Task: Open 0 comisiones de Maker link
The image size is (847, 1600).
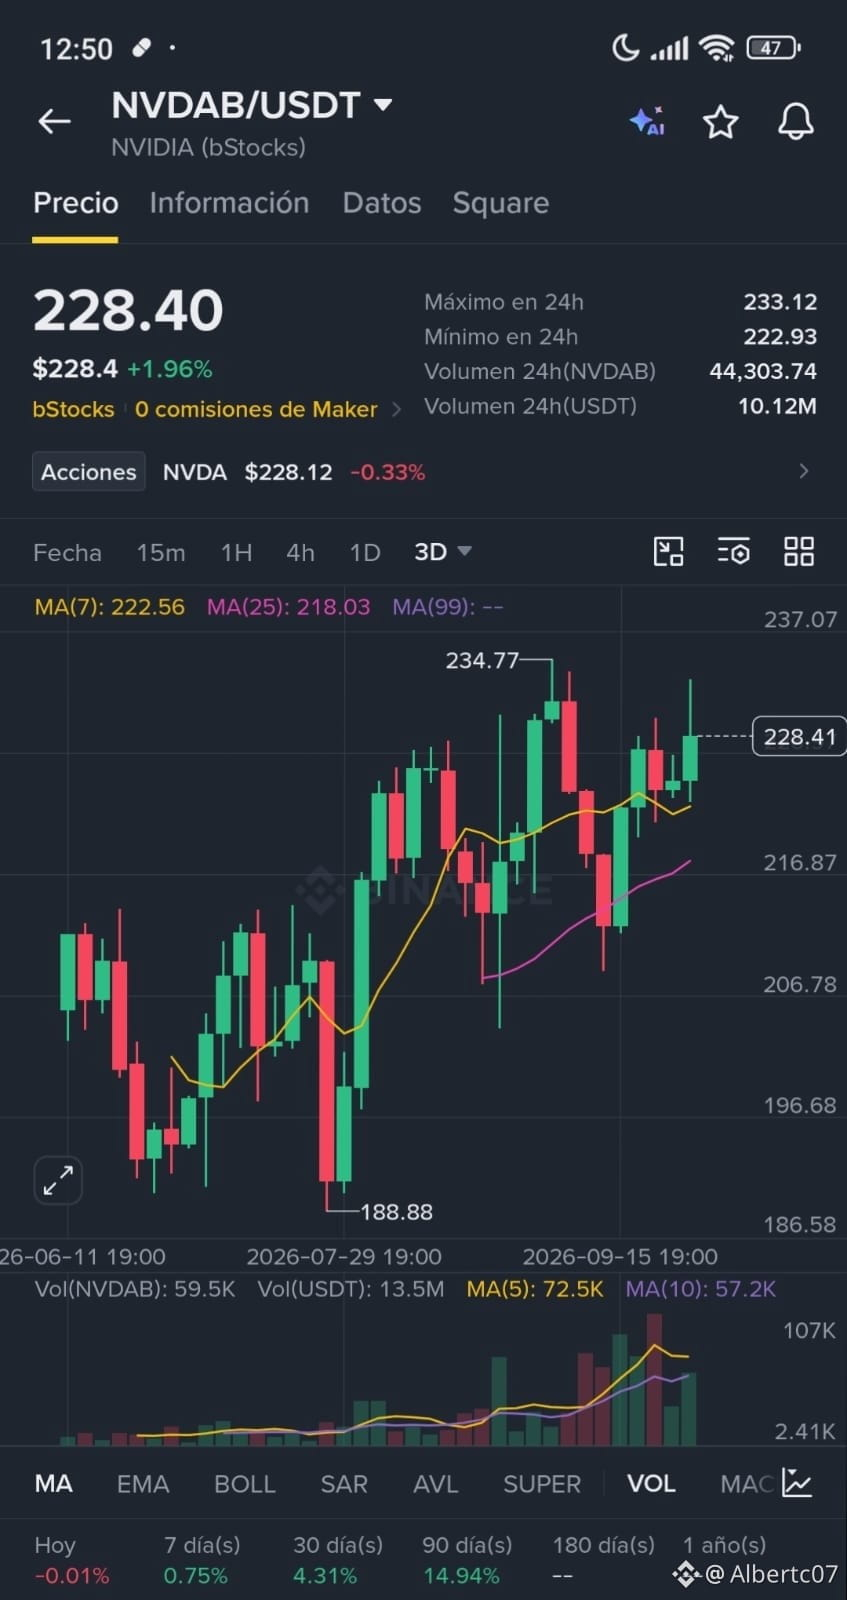Action: tap(256, 409)
